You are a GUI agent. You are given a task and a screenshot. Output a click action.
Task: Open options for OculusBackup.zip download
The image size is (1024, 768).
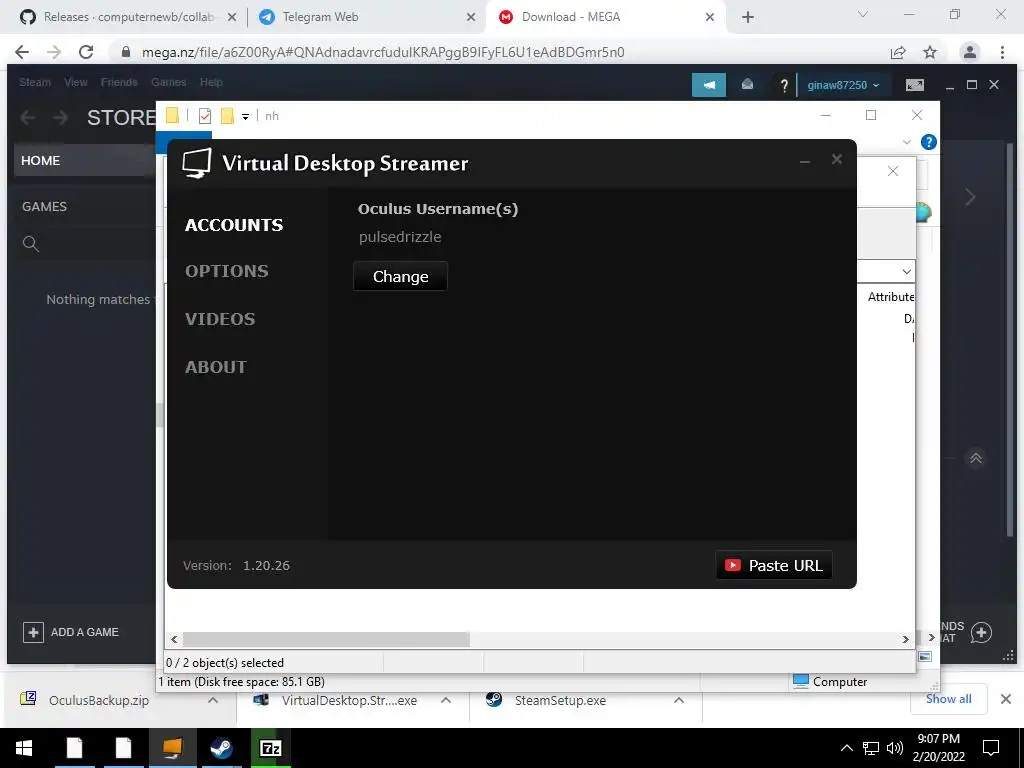(213, 700)
